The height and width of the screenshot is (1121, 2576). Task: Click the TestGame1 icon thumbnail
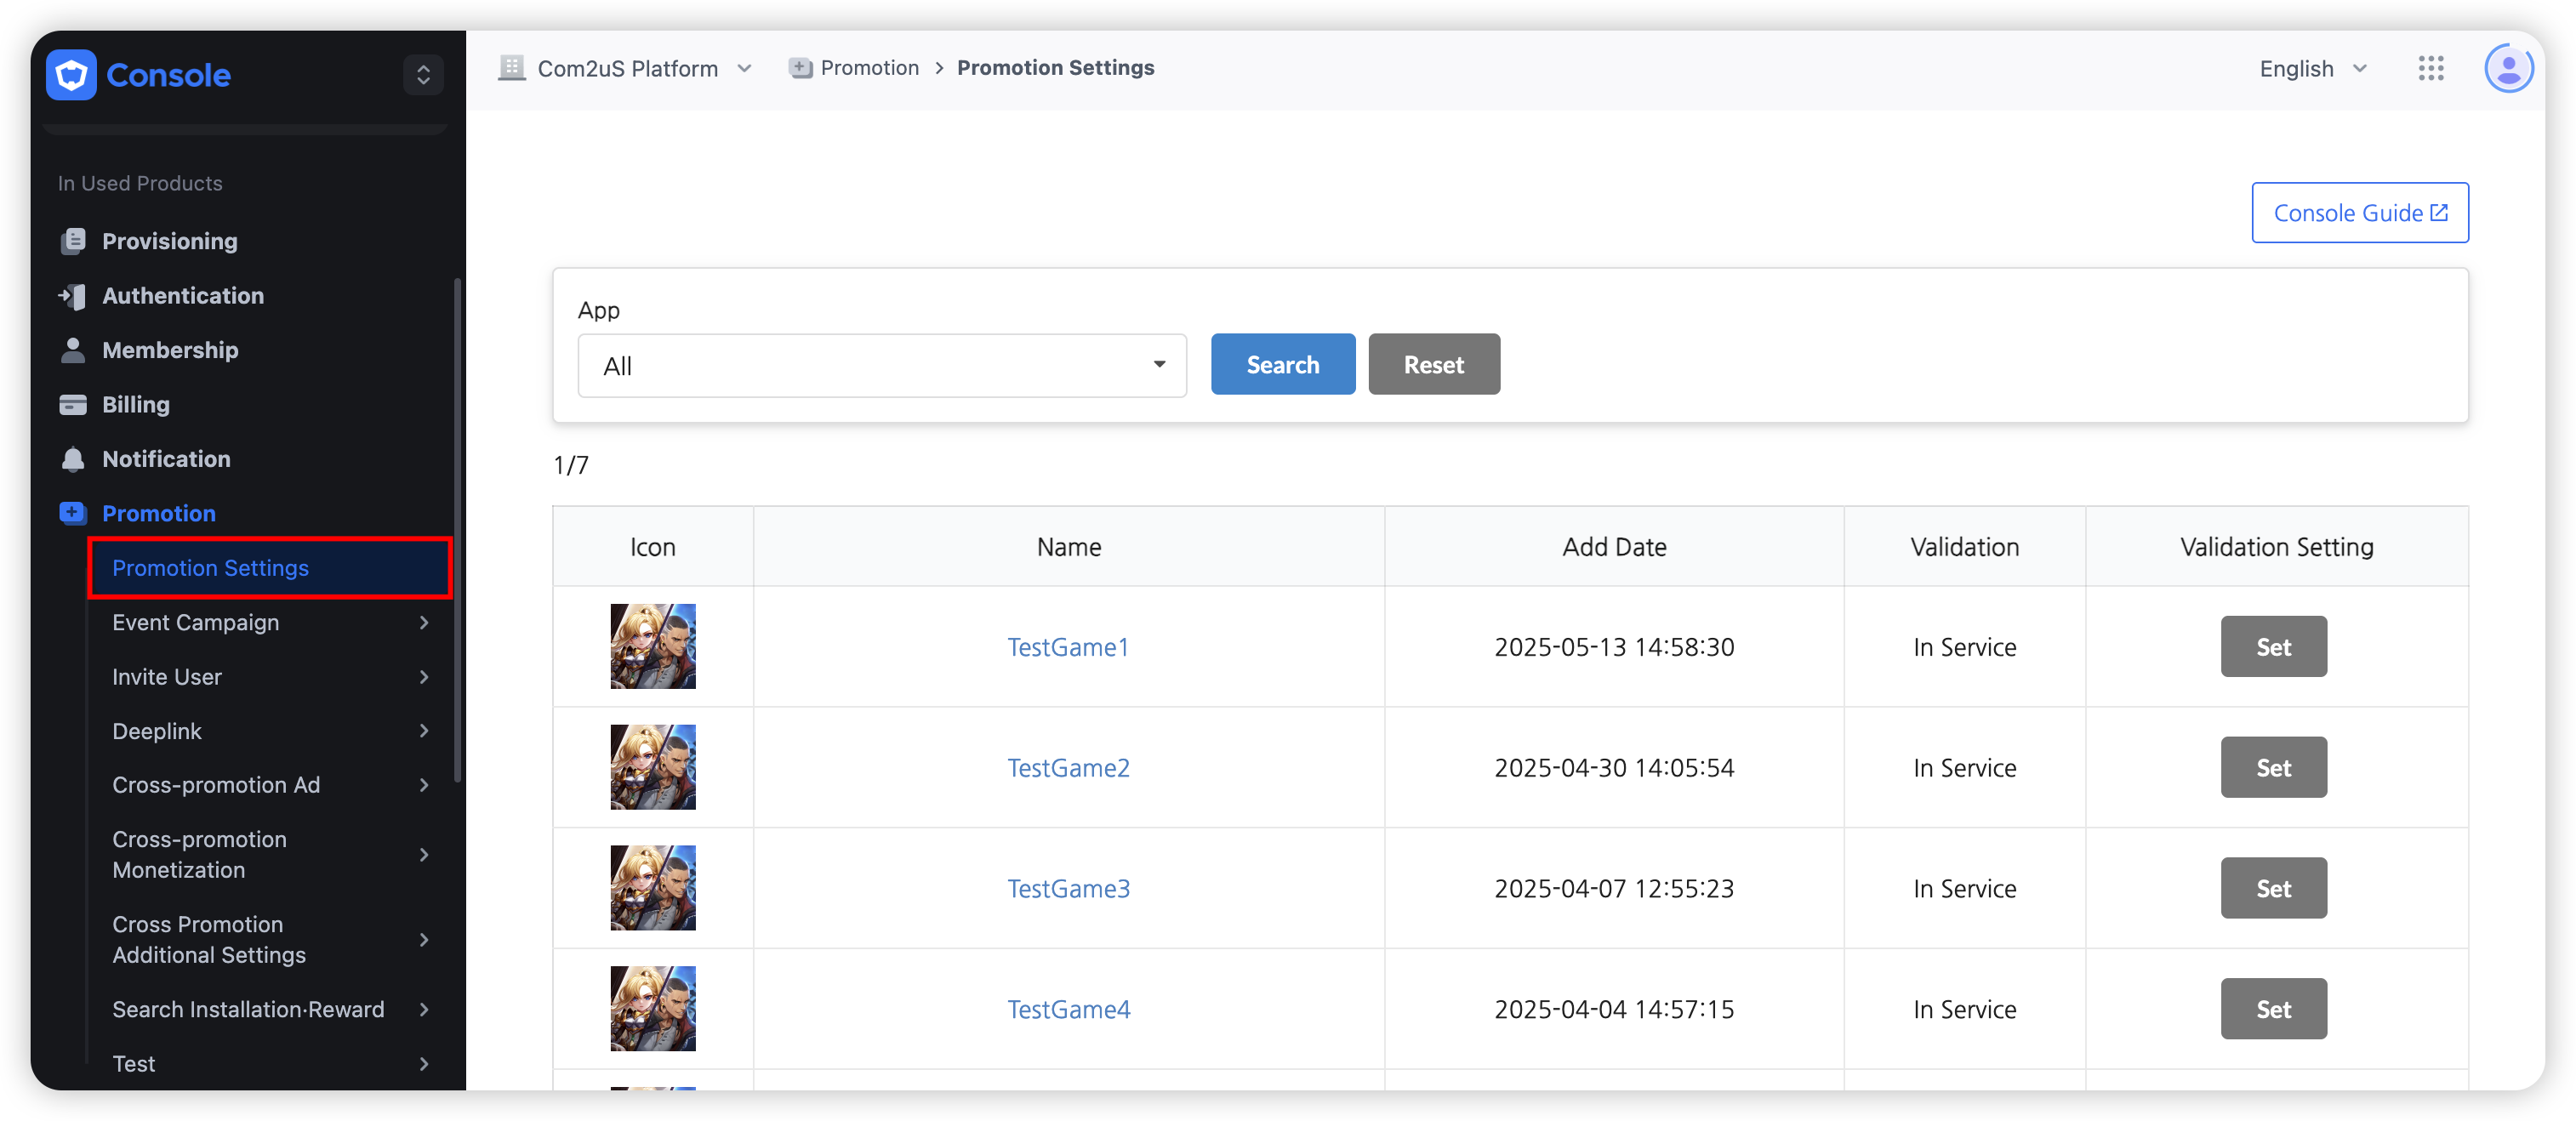tap(653, 647)
